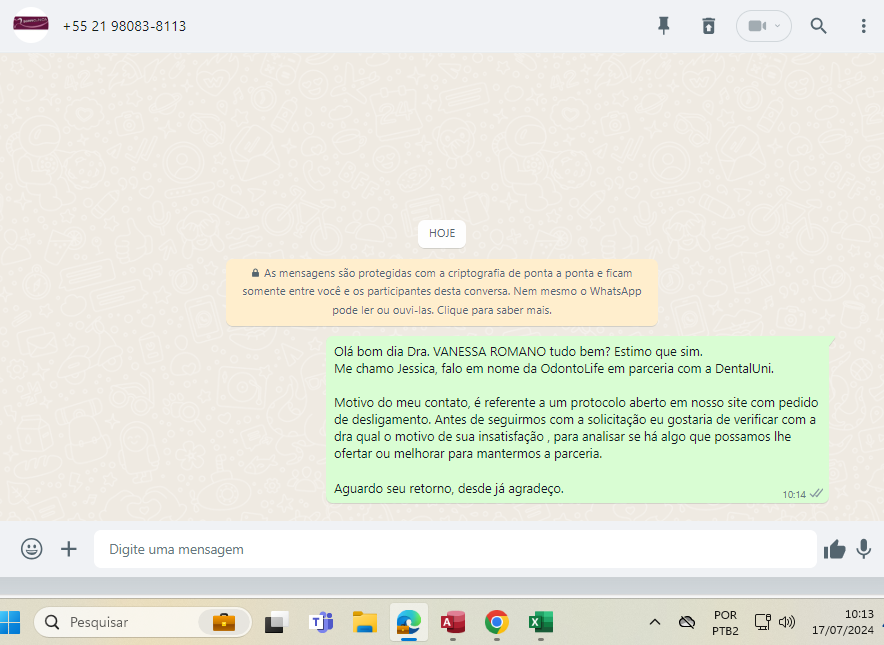Open the volume control in the tray
Image resolution: width=884 pixels, height=645 pixels.
787,622
